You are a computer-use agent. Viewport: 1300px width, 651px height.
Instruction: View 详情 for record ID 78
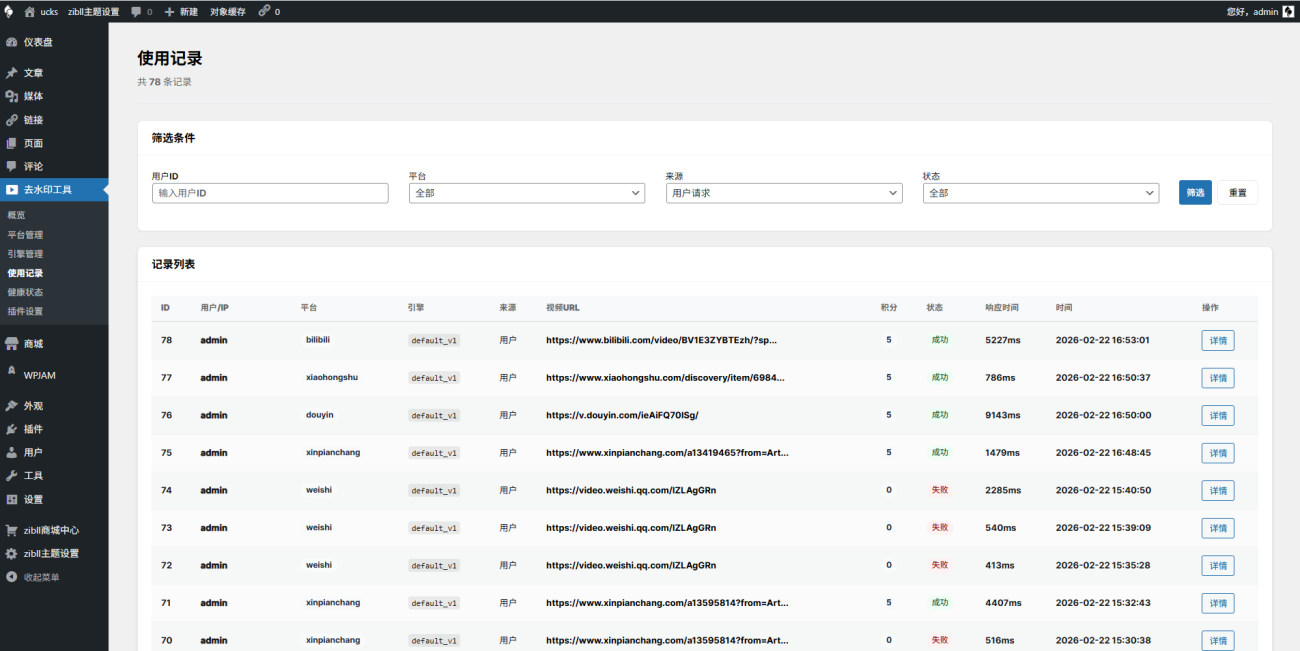pos(1217,341)
